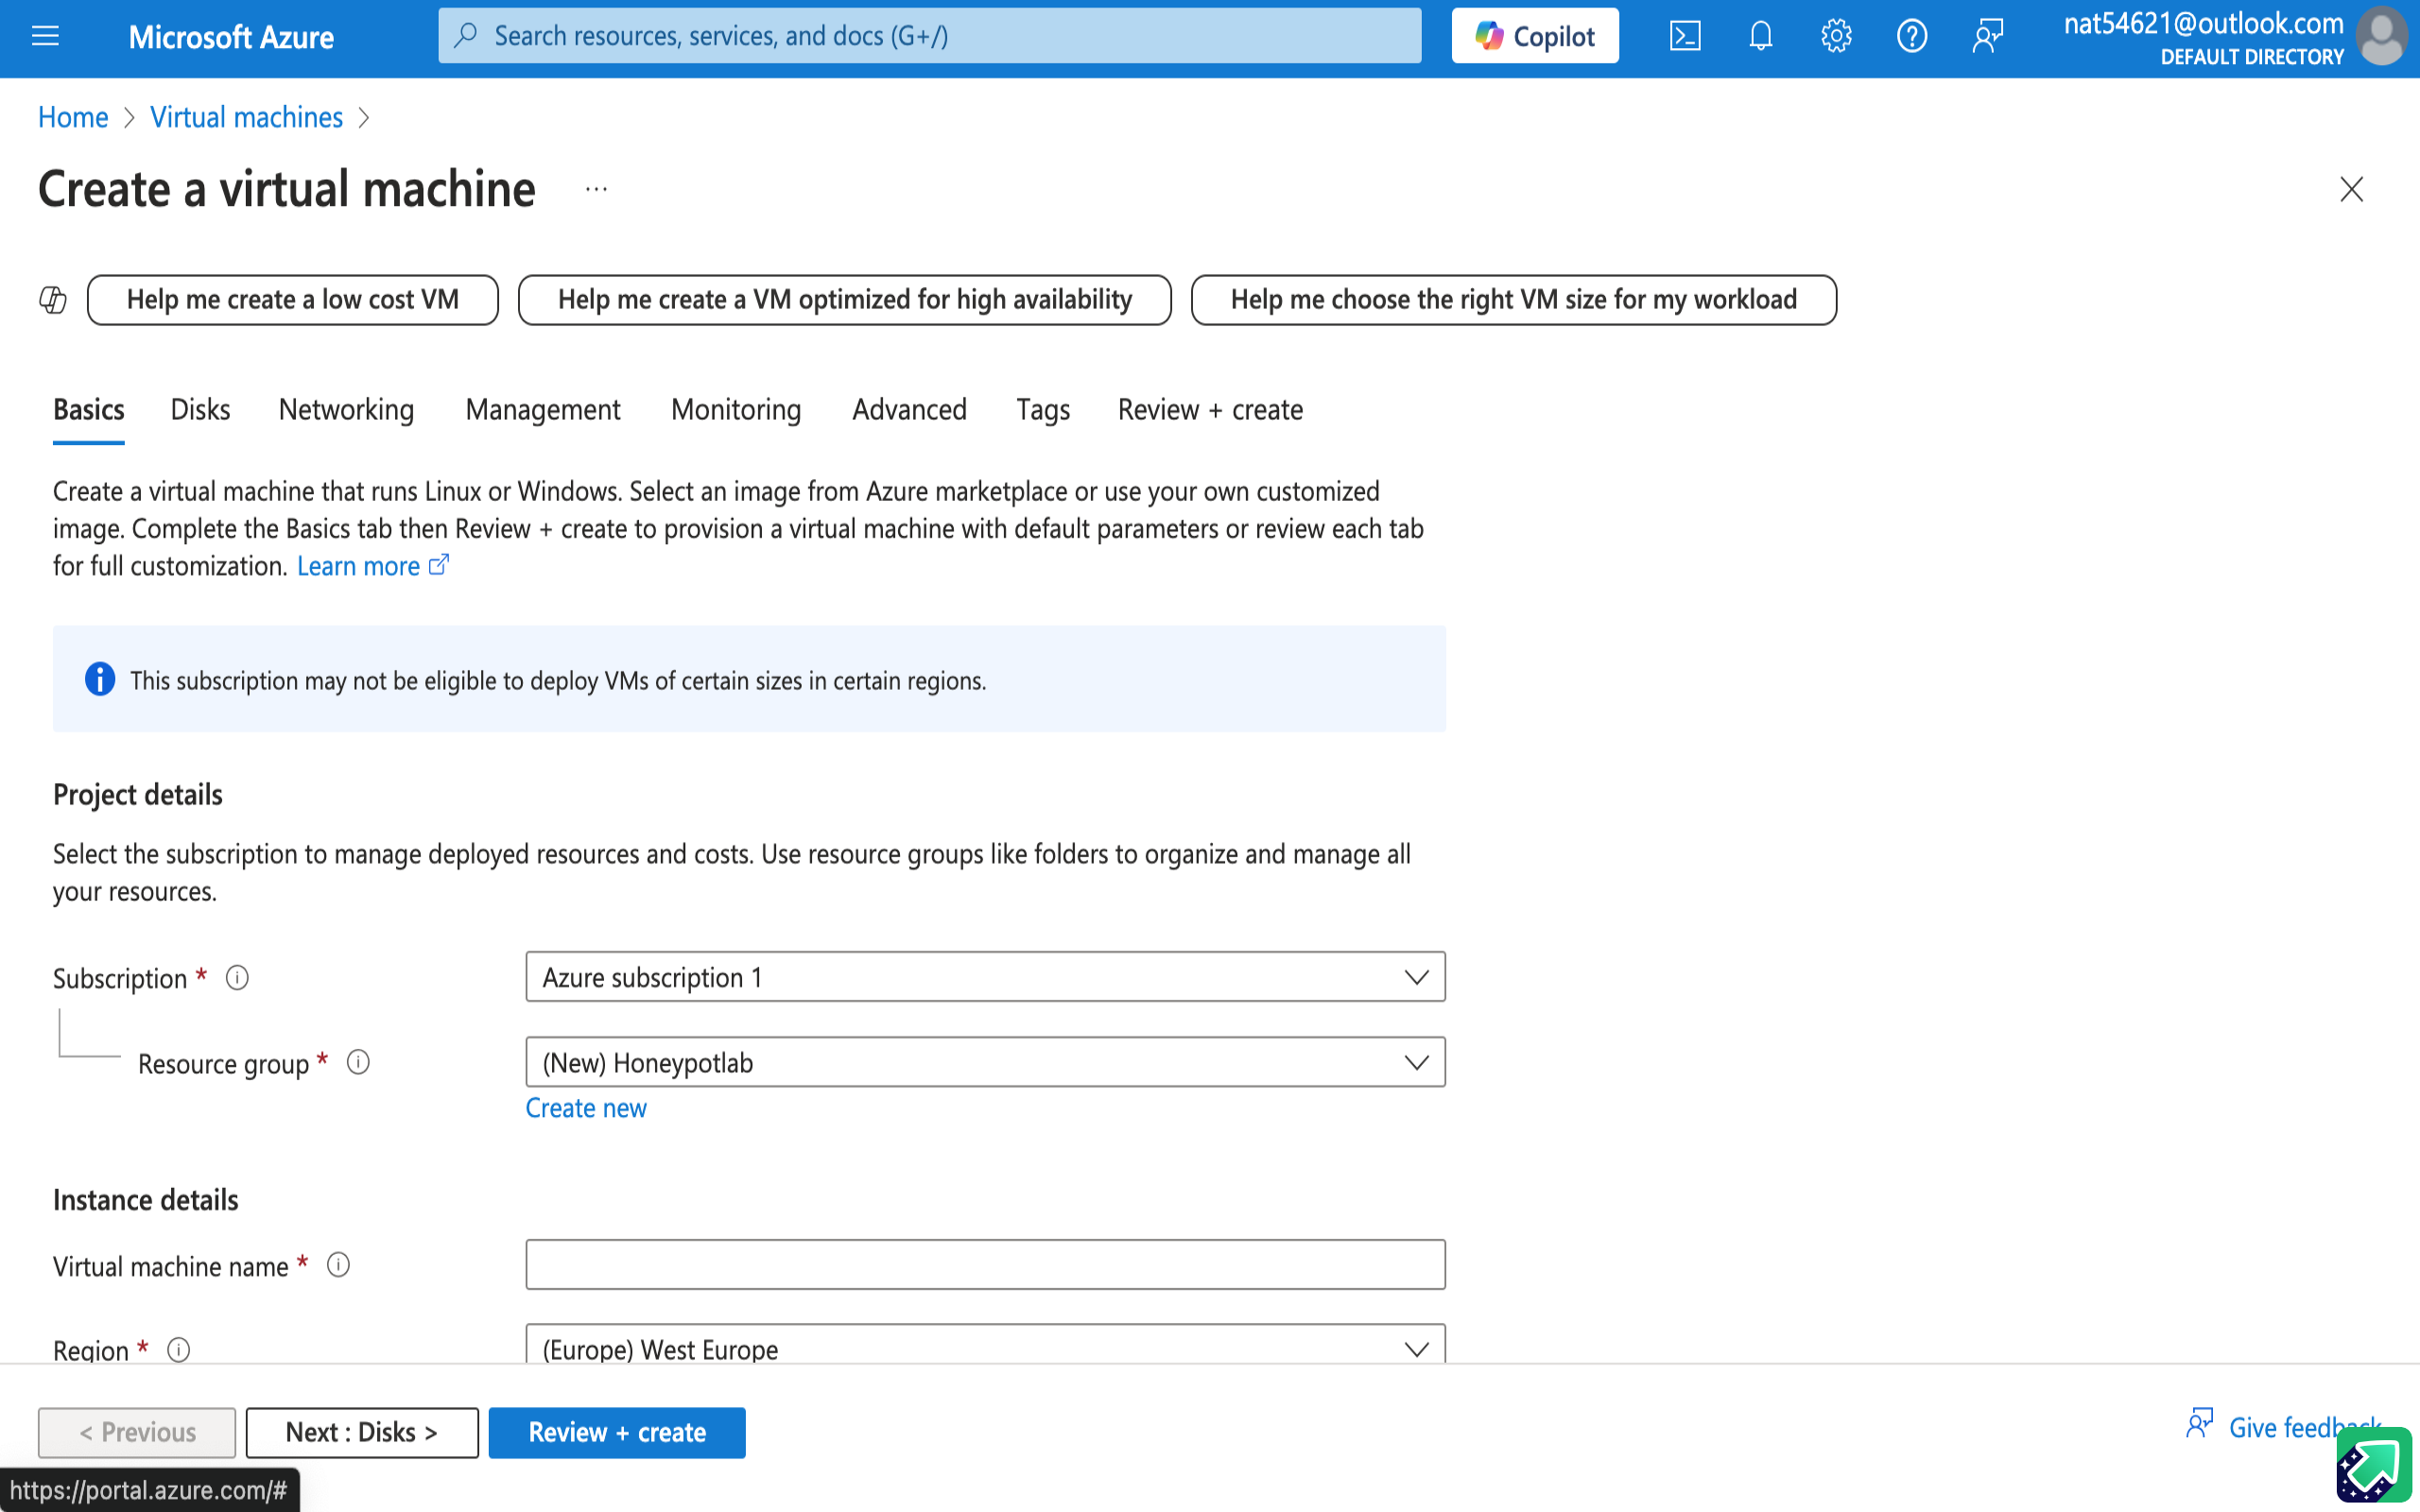
Task: Click Help me create a low cost VM
Action: tap(293, 300)
